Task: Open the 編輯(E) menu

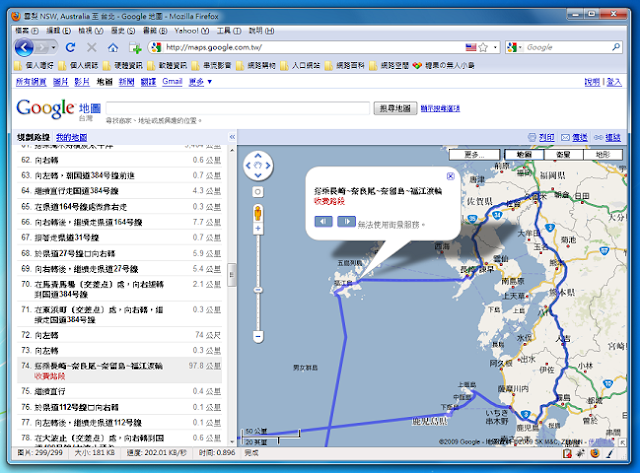Action: tap(58, 31)
